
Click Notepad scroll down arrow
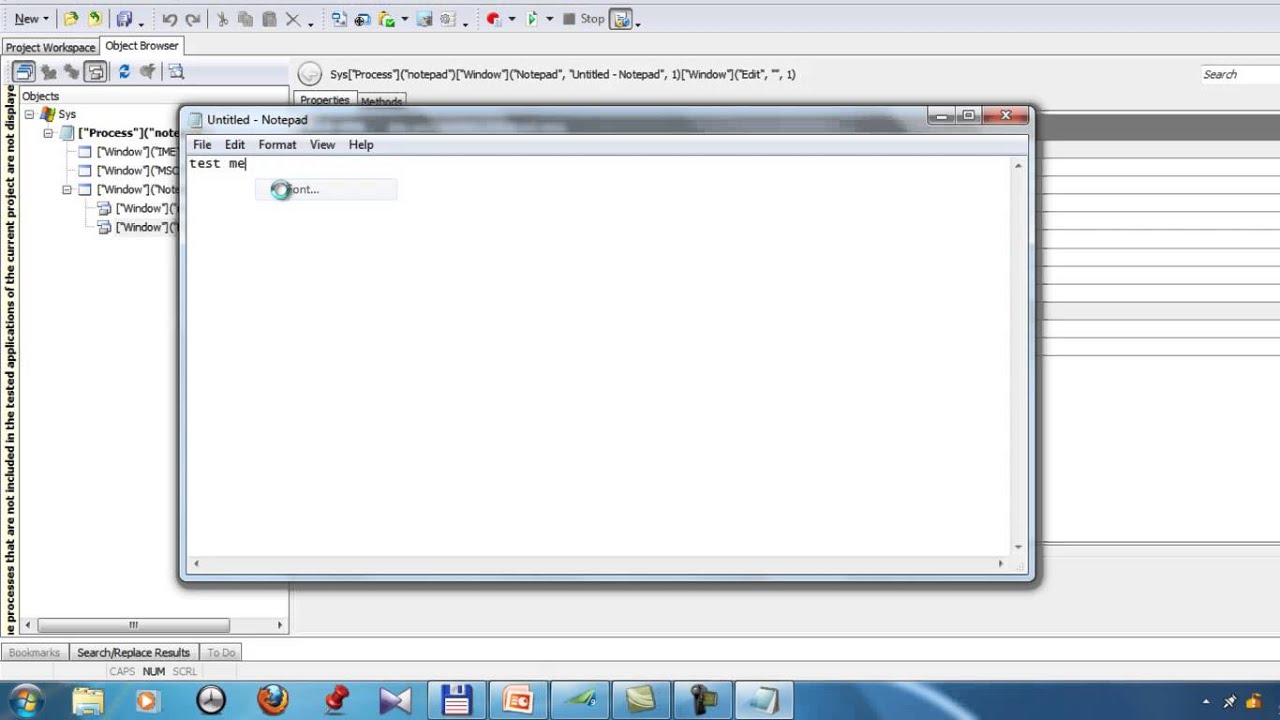point(1018,547)
